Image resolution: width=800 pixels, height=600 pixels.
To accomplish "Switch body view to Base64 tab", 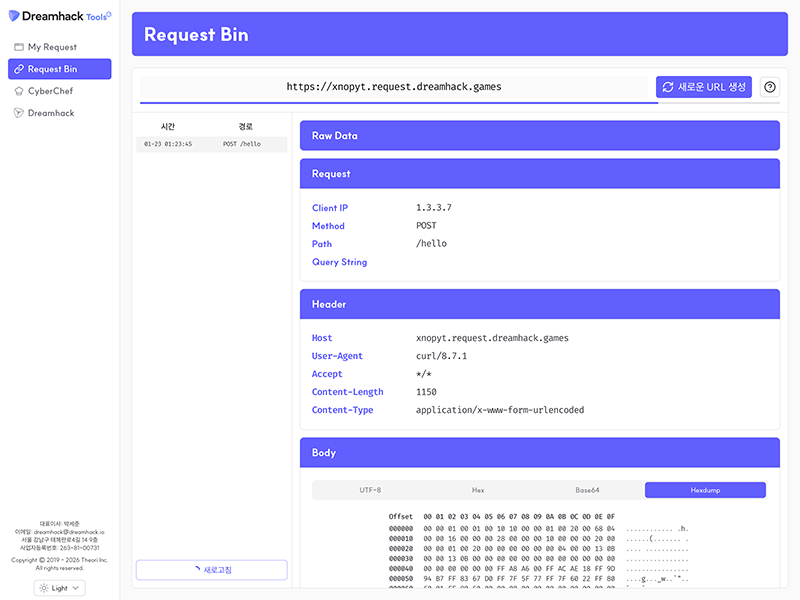I will point(587,490).
